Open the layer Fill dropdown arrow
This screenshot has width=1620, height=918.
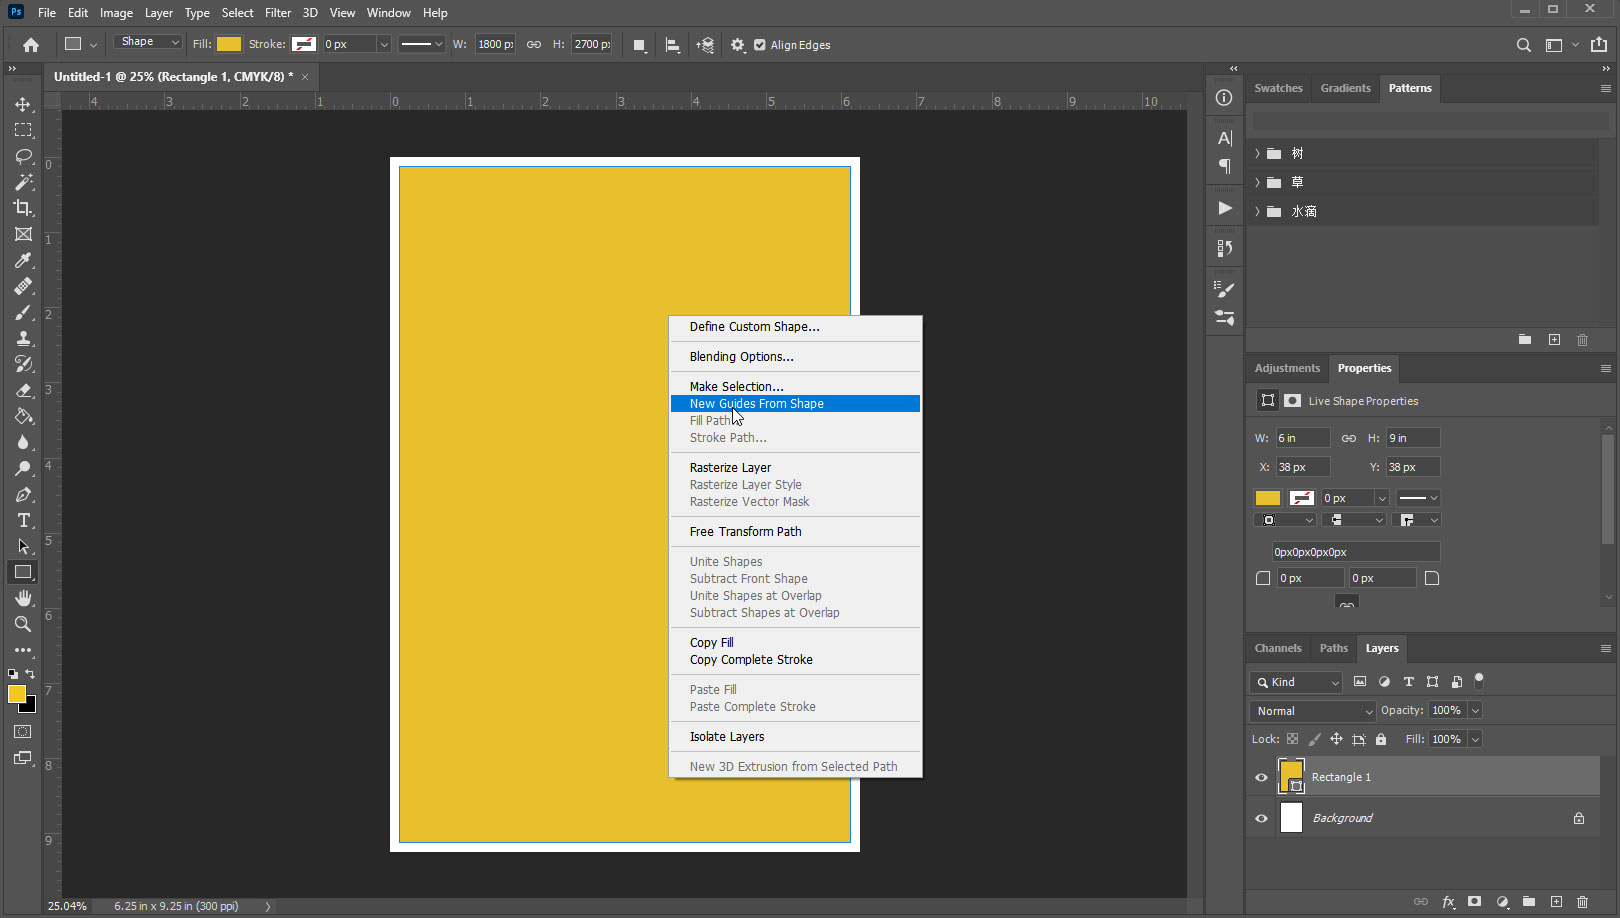[1475, 739]
